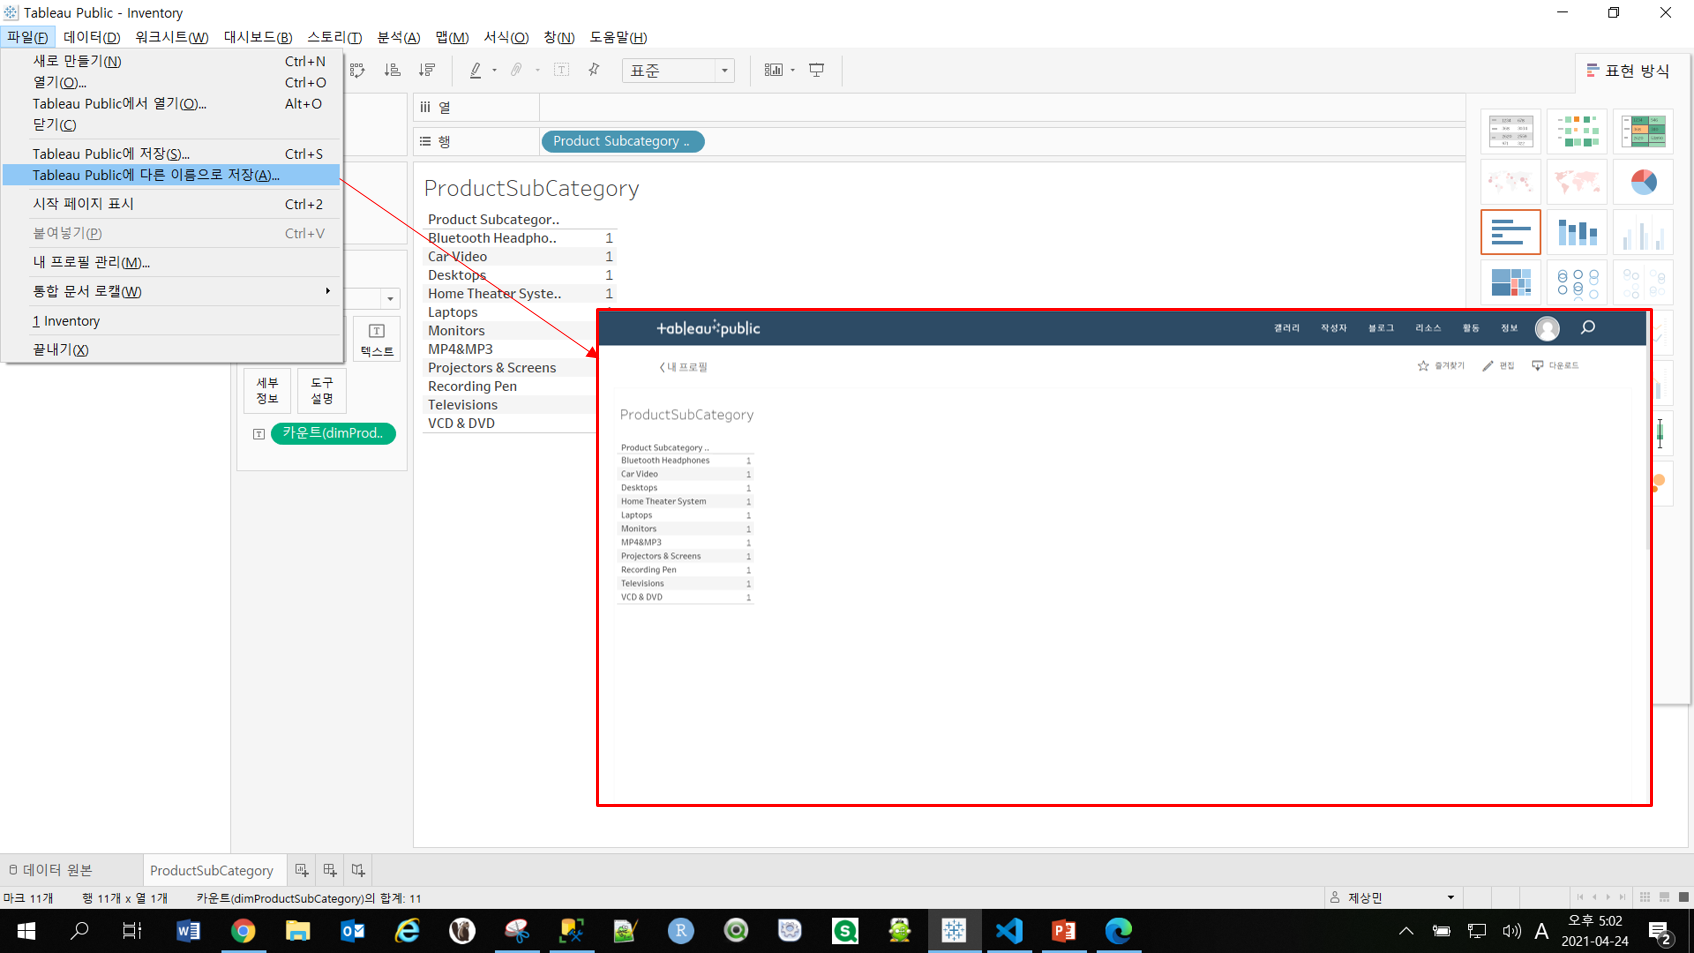Click the Text marks card button
The height and width of the screenshot is (953, 1694).
[377, 340]
